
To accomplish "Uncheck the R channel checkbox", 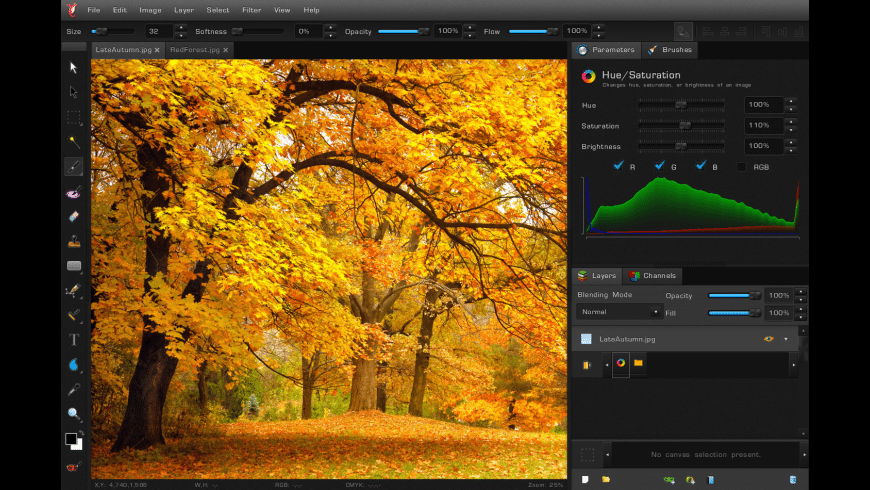I will pos(618,166).
